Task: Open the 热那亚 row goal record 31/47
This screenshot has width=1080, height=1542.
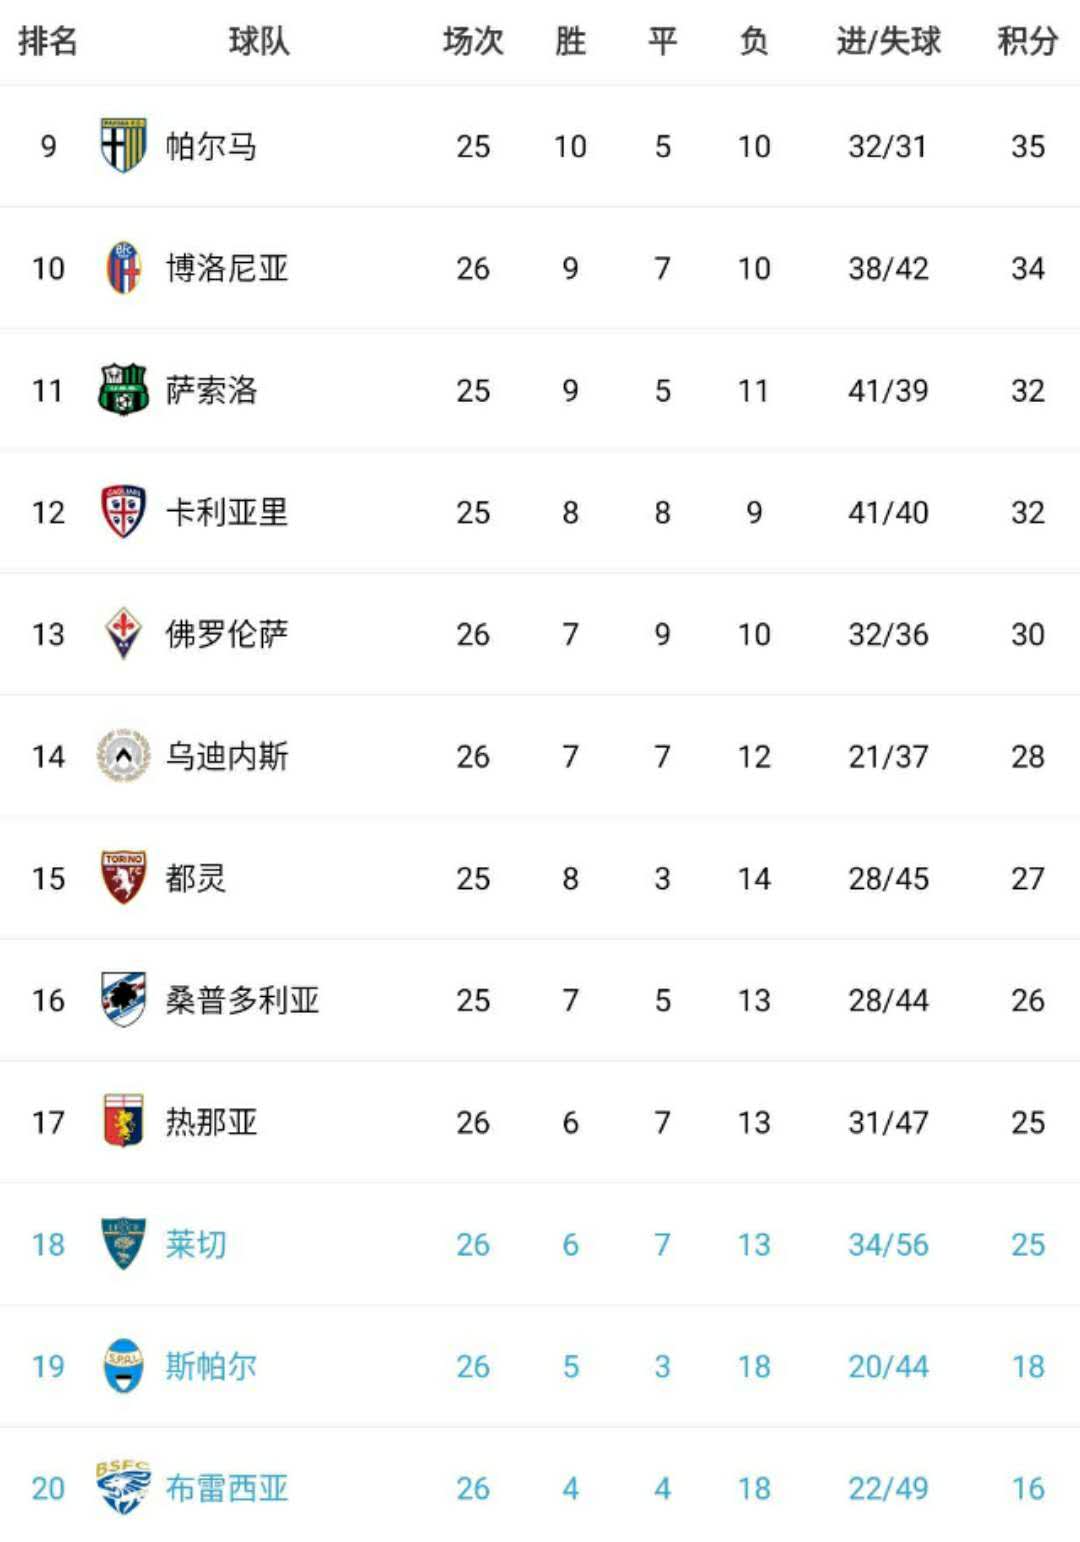Action: click(x=888, y=1122)
